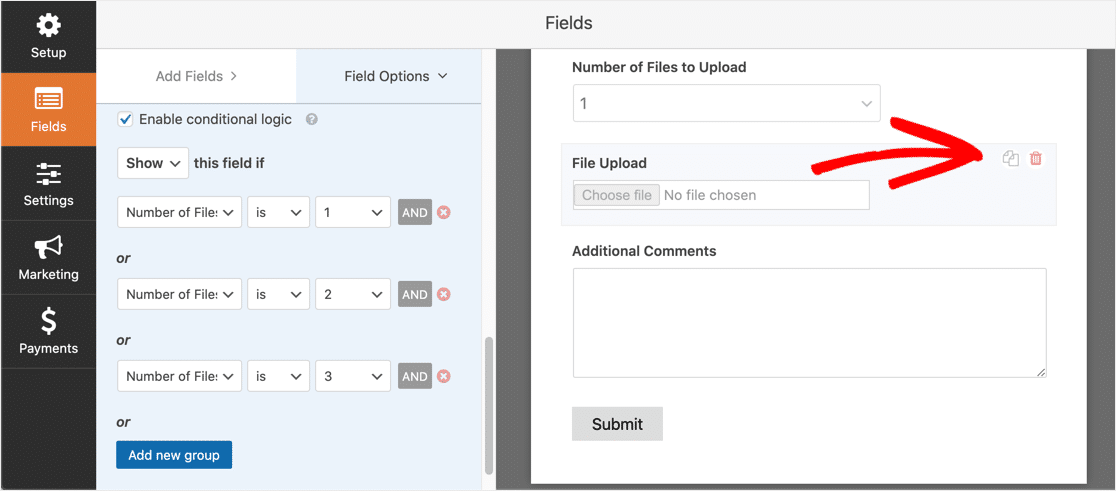Open the Settings sliders panel
Viewport: 1116px width, 491px height.
(x=48, y=184)
